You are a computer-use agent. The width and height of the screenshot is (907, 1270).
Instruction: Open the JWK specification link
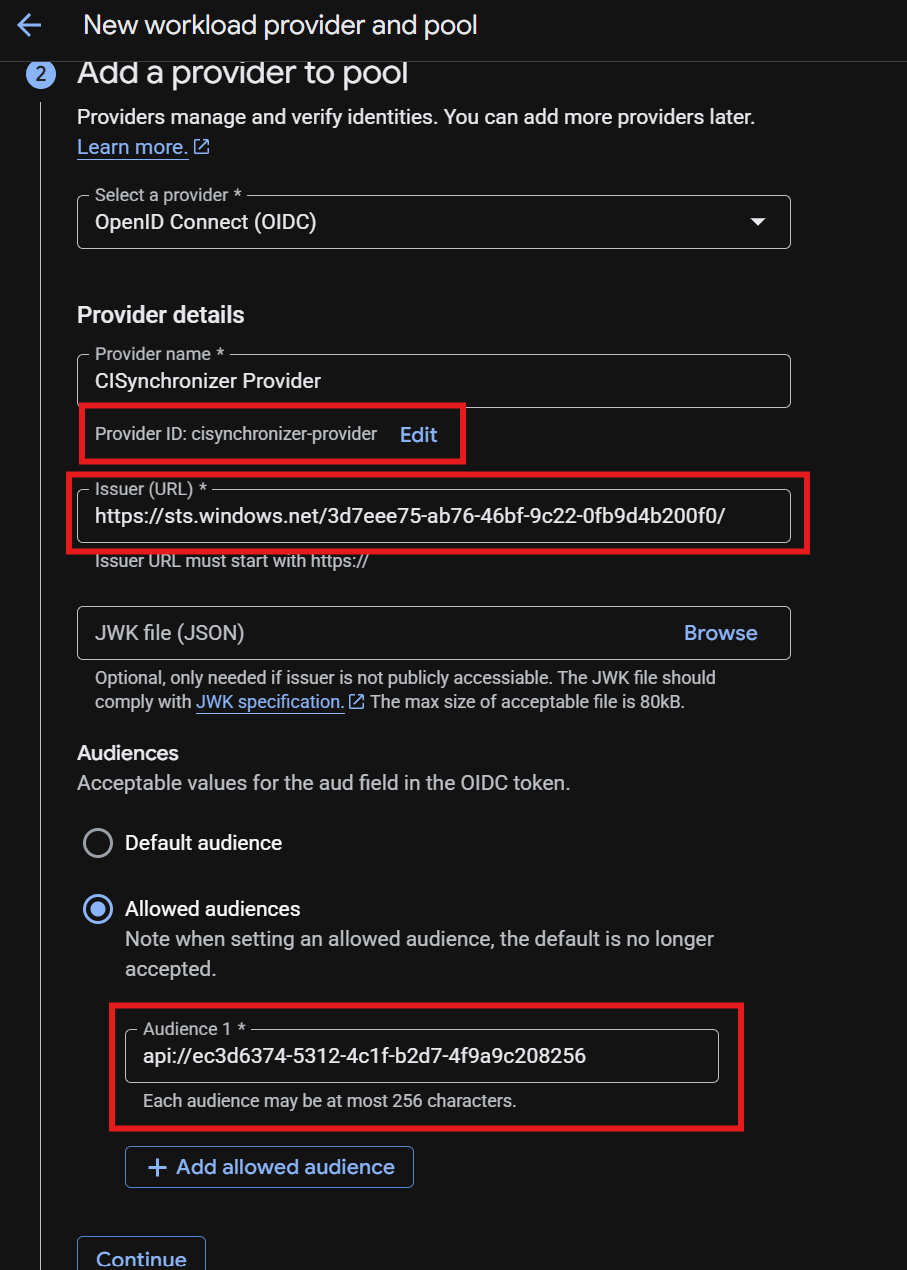(270, 702)
